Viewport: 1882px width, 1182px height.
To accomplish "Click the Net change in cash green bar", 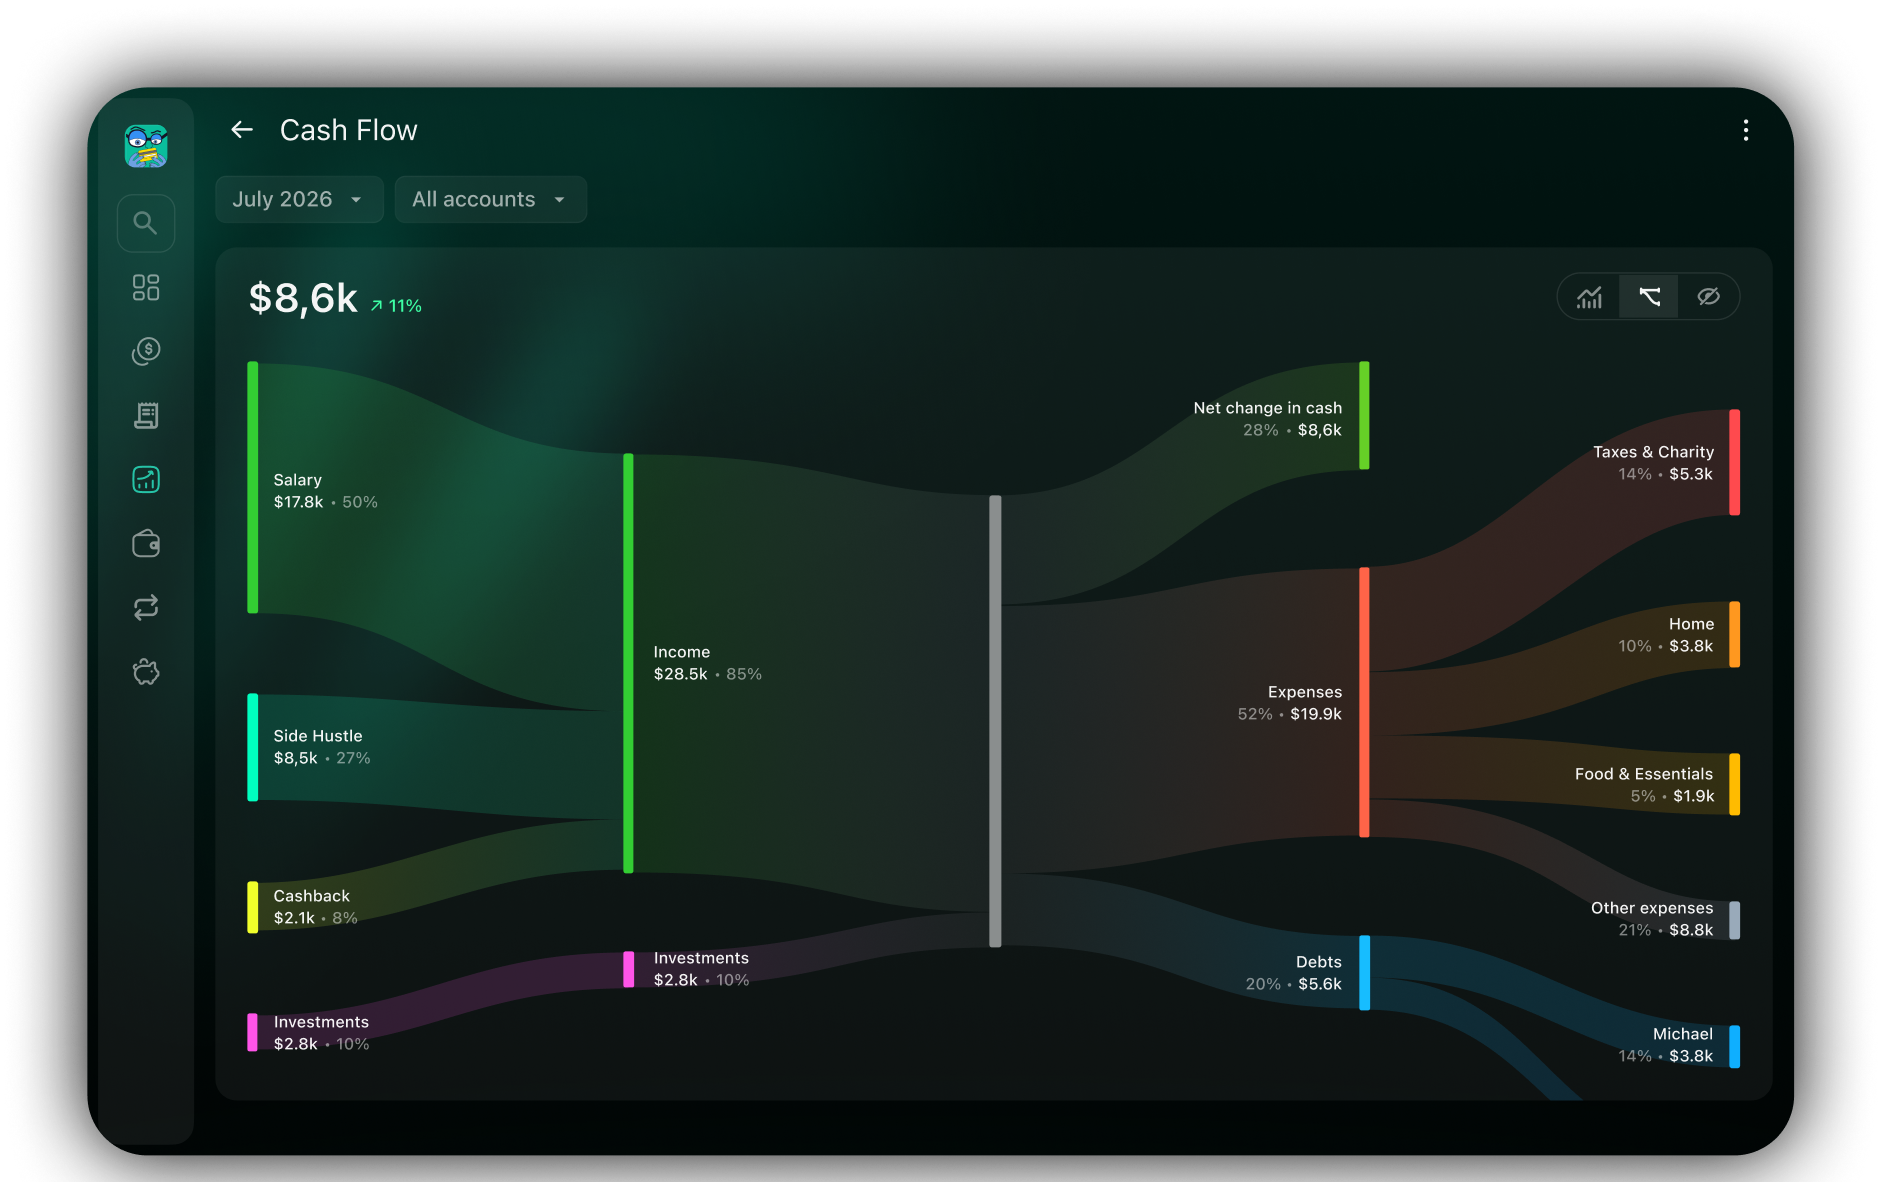I will (1364, 415).
